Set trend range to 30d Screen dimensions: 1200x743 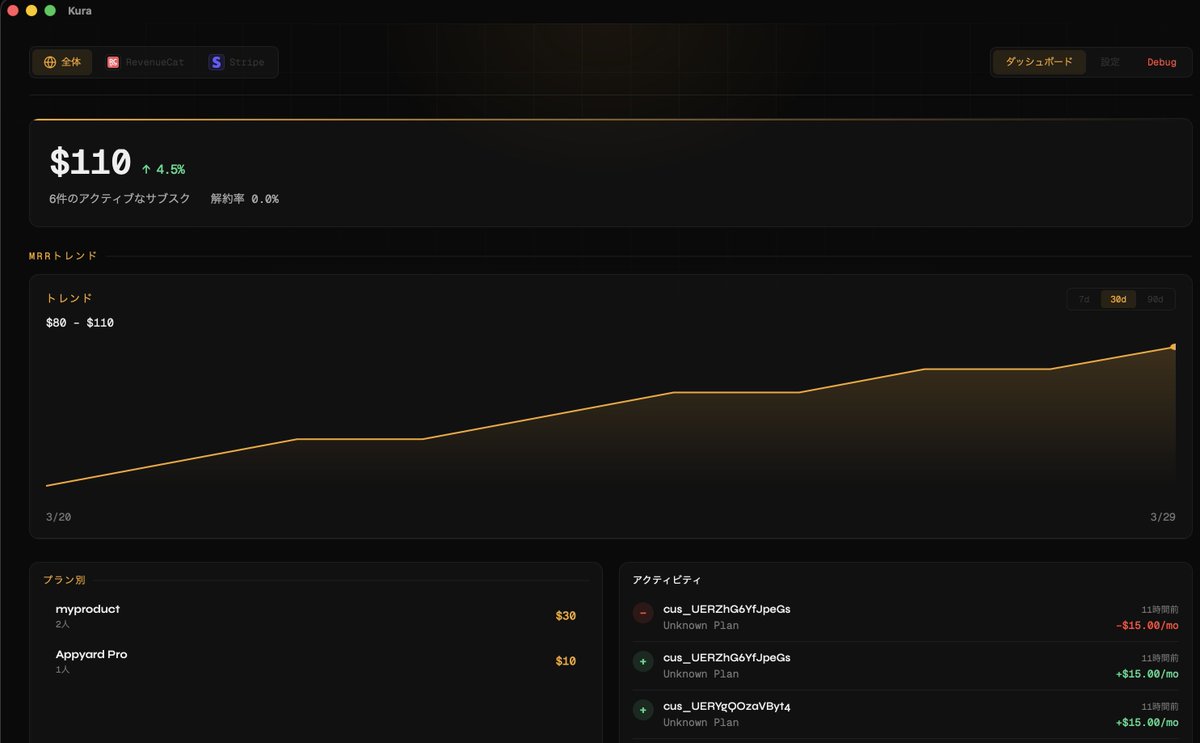[1118, 299]
